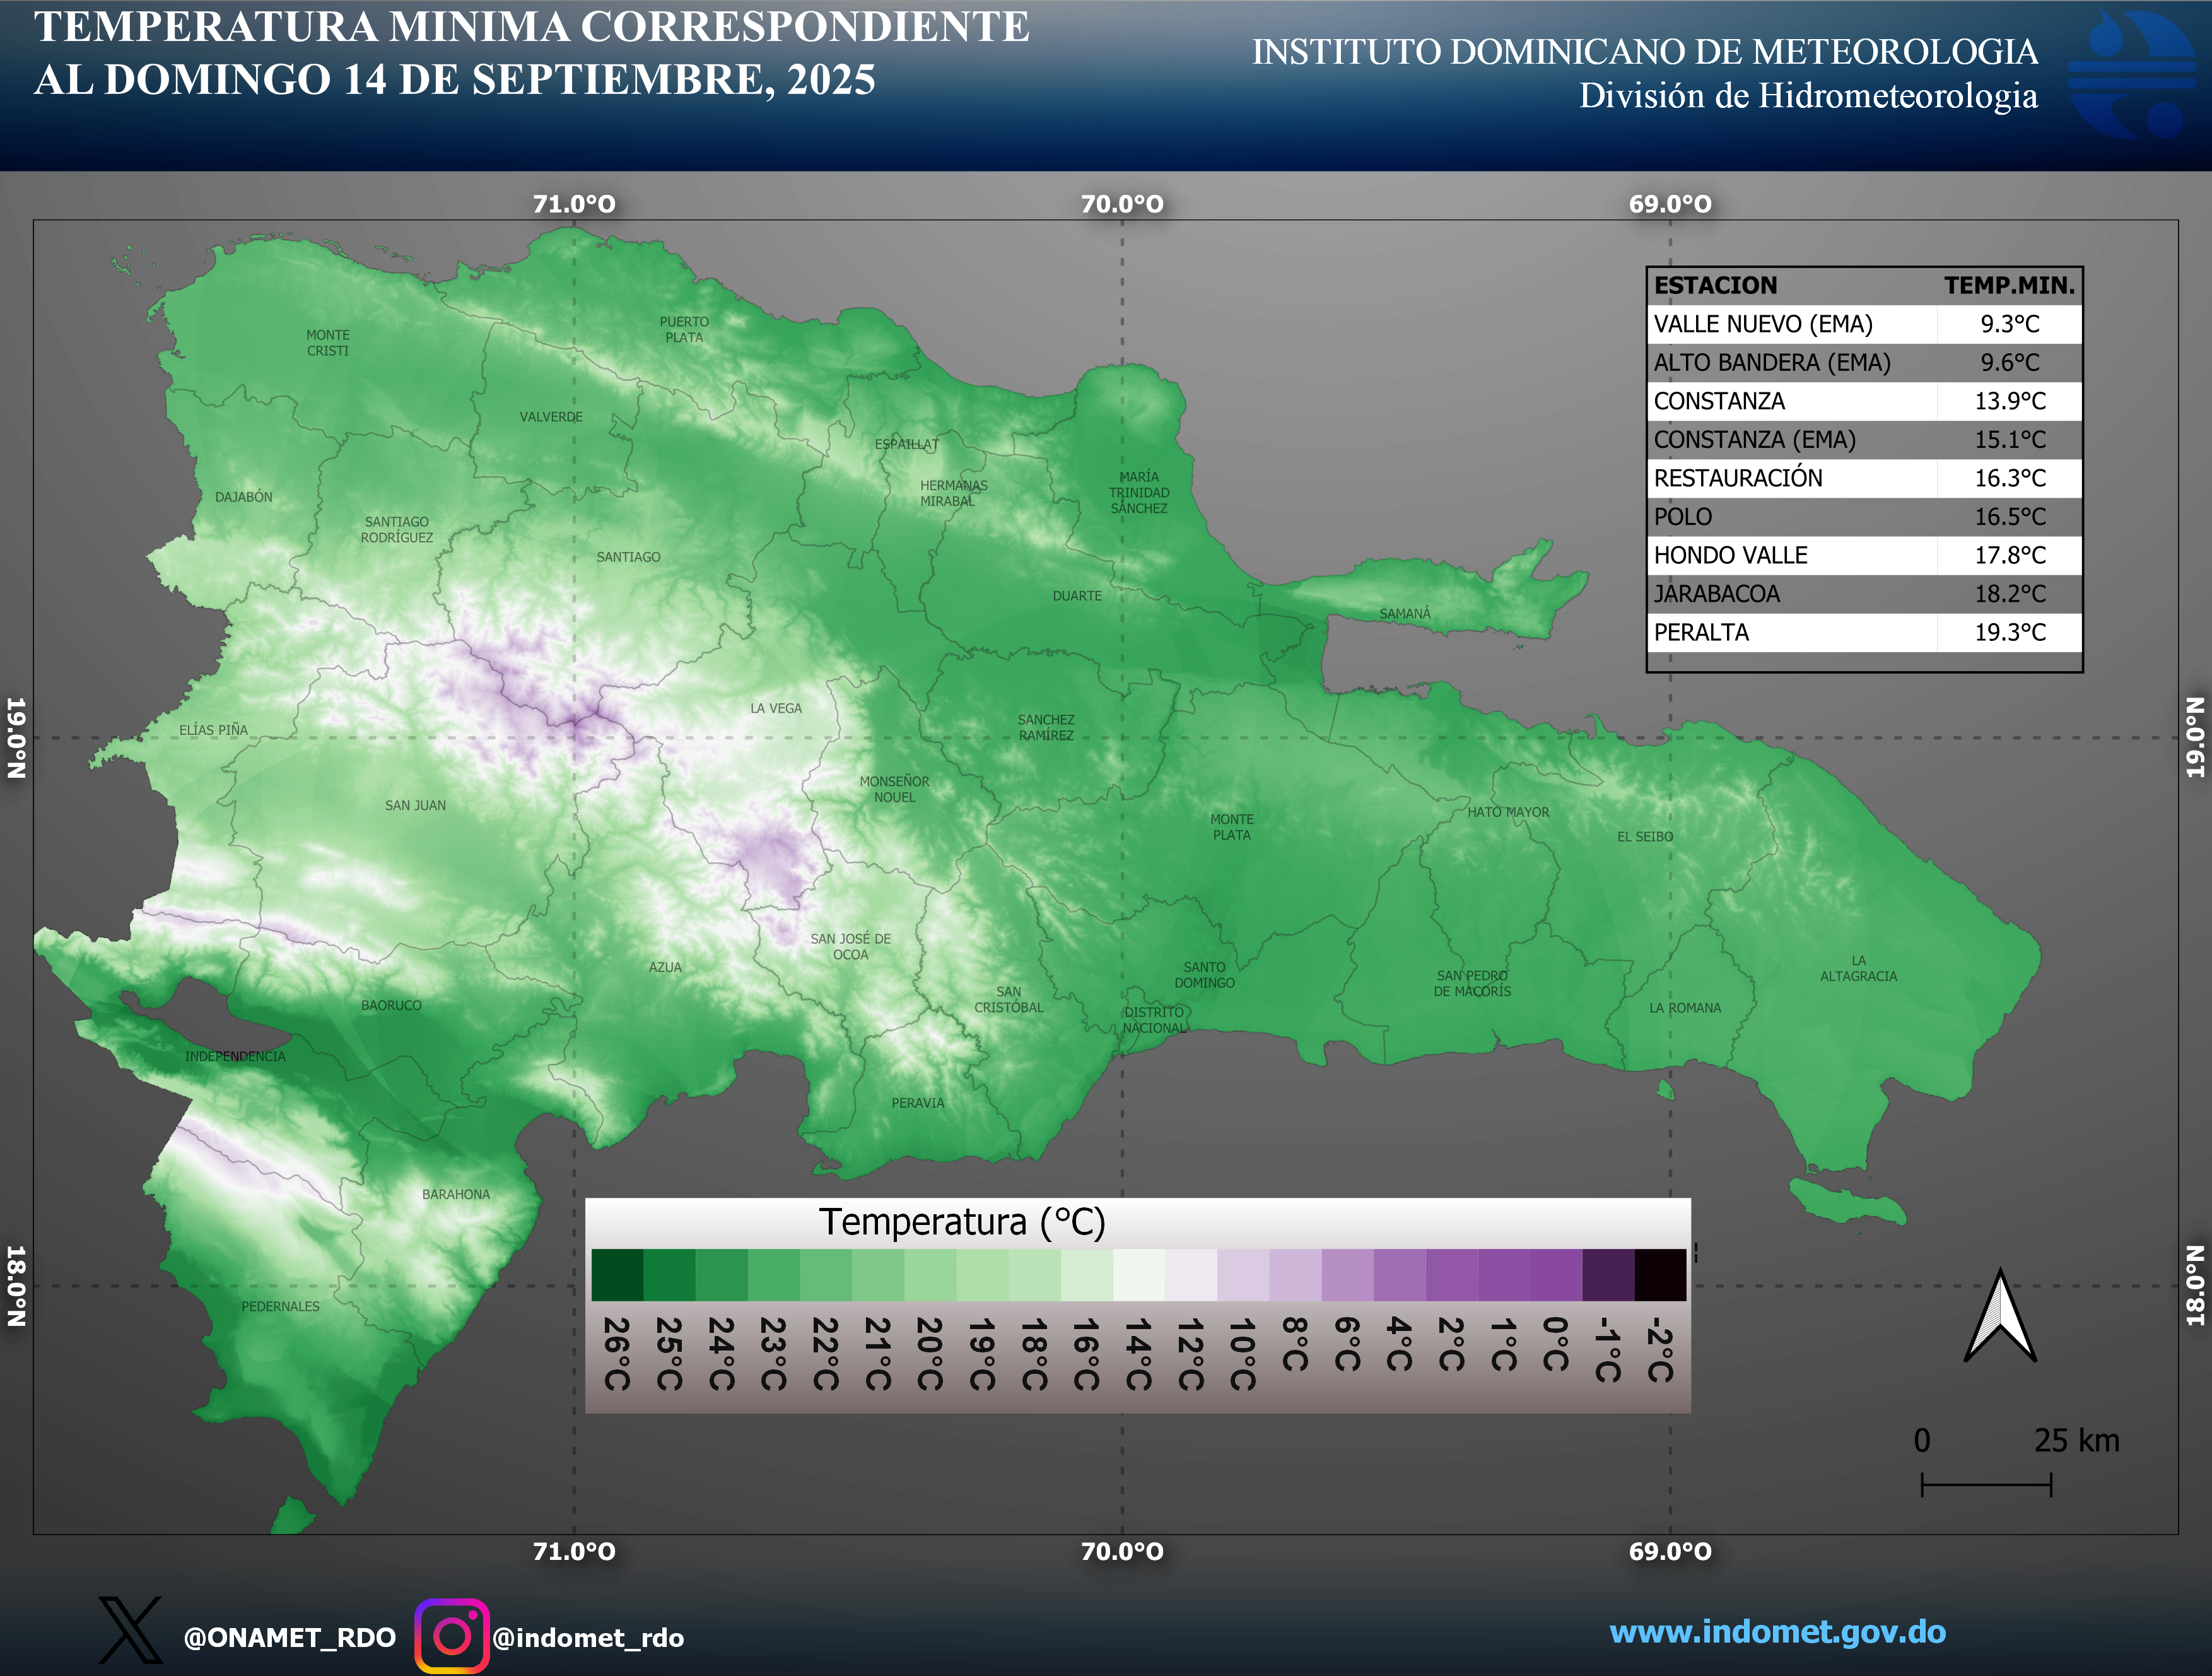The image size is (2212, 1676).
Task: Click the MONSEÑOR NOUEL province label
Action: point(894,789)
